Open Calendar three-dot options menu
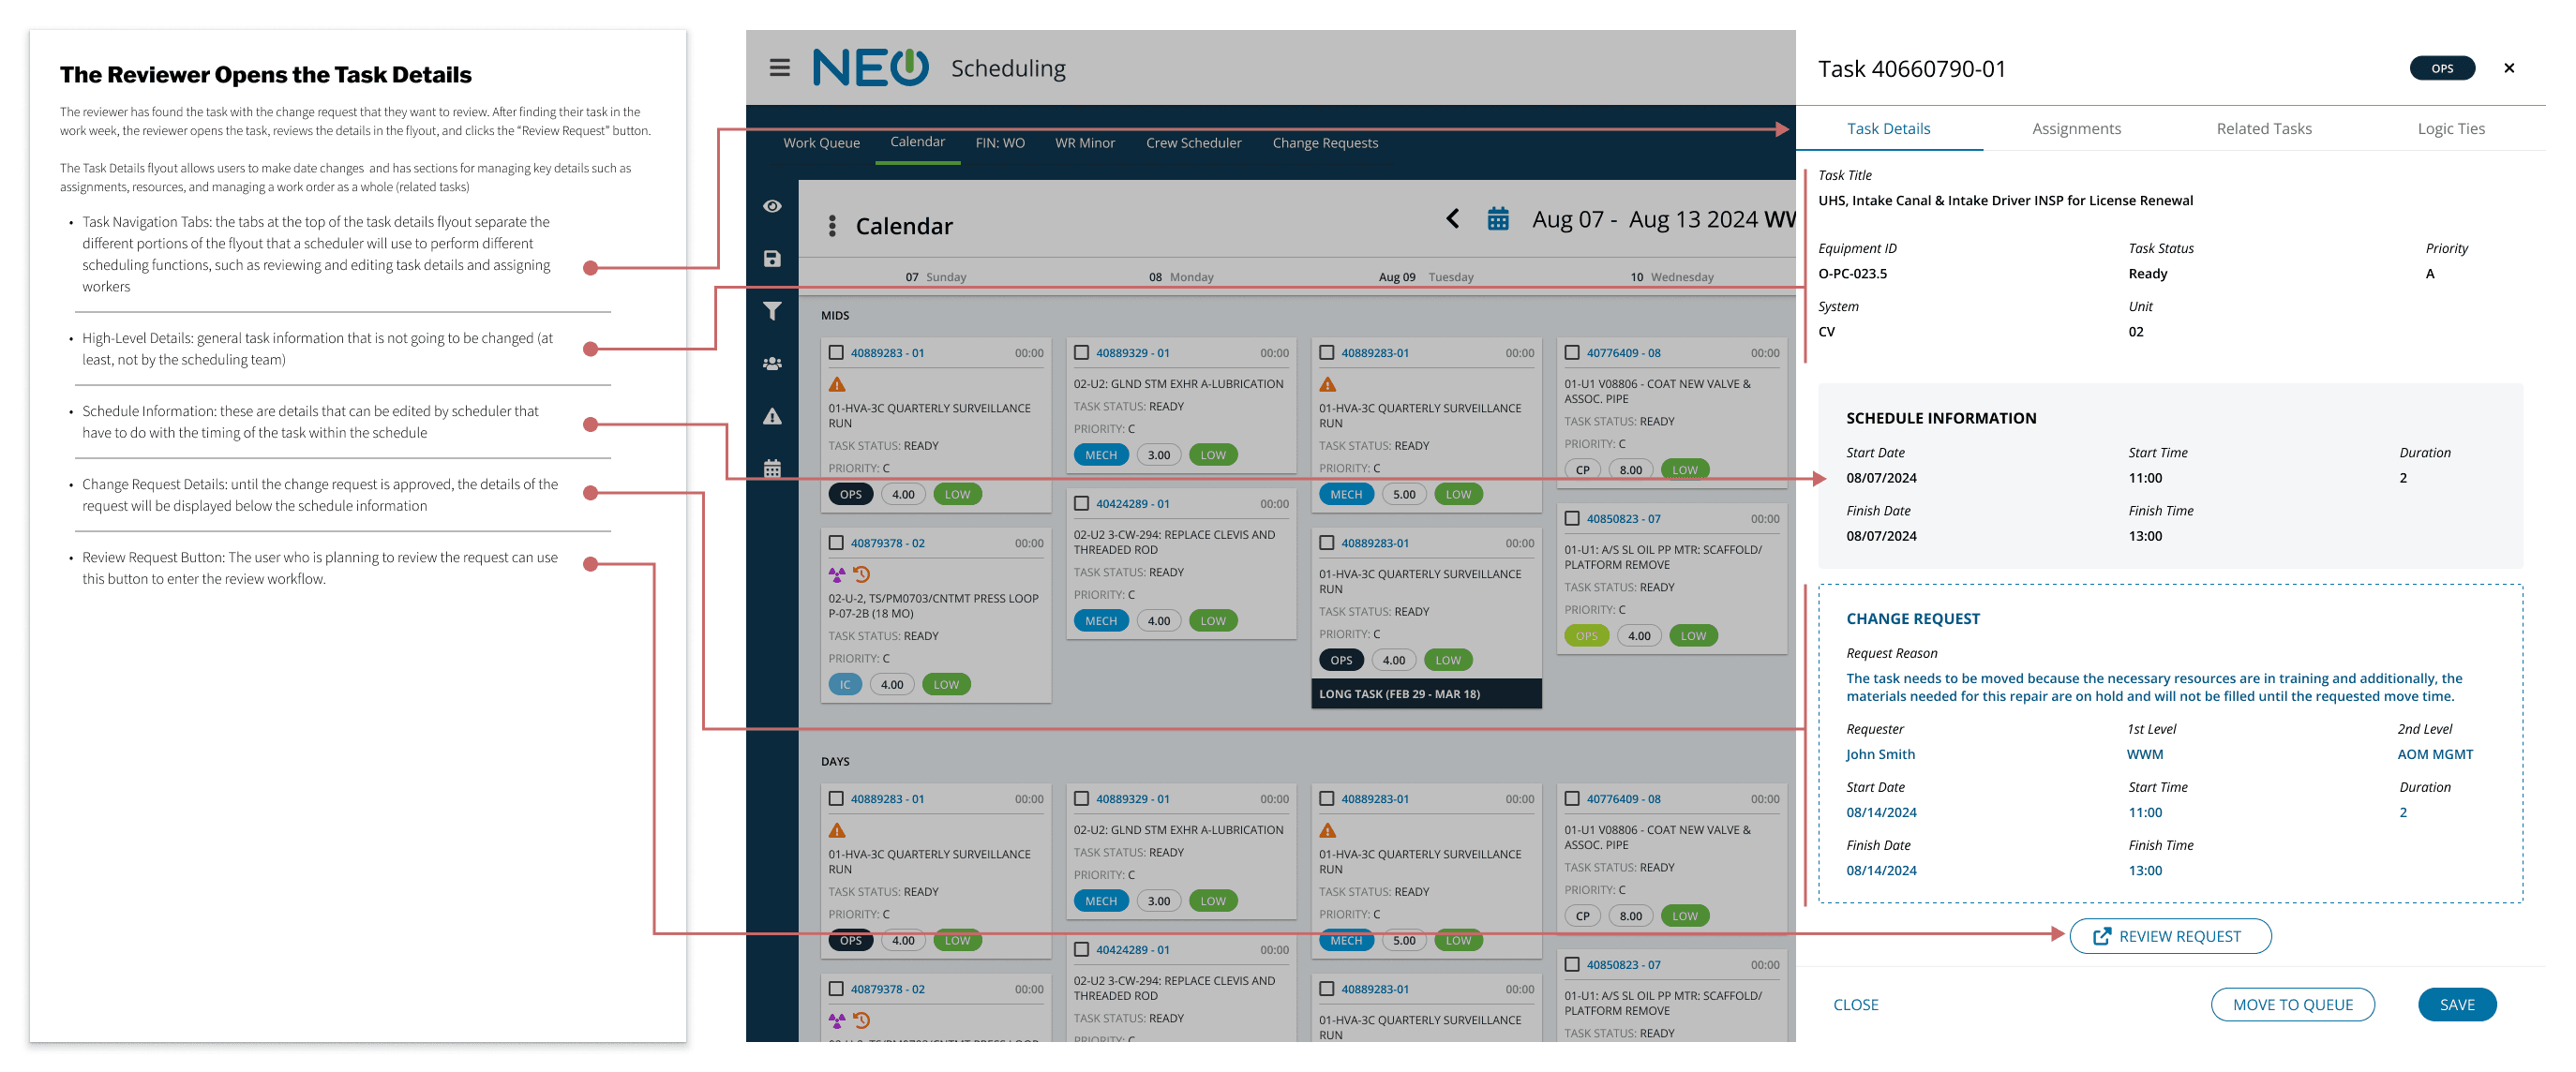Image resolution: width=2576 pixels, height=1072 pixels. (x=832, y=226)
